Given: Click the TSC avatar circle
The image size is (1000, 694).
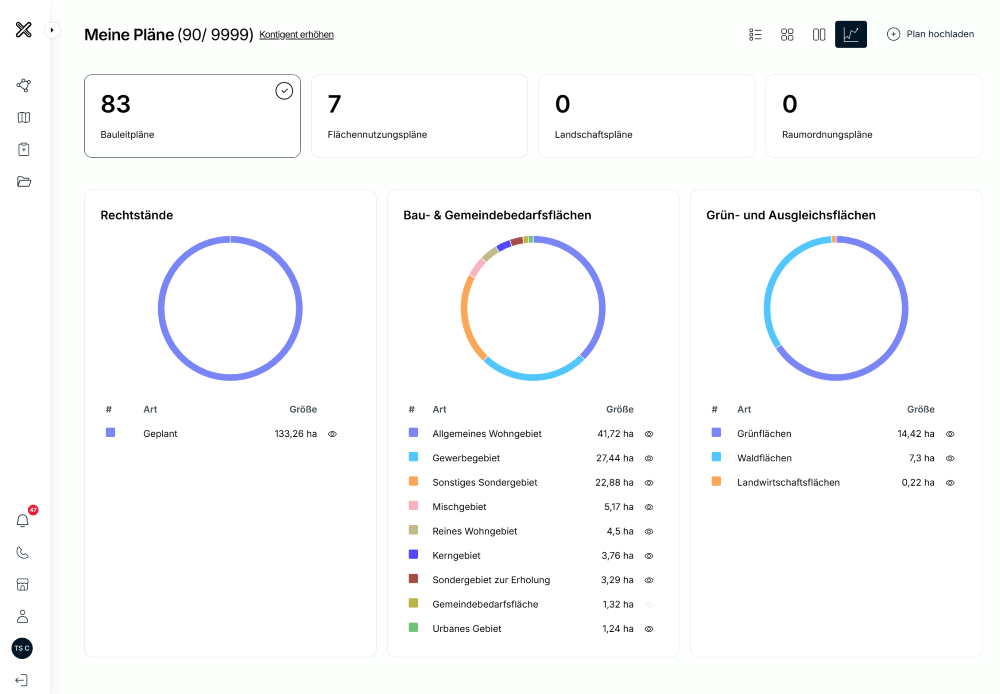Looking at the screenshot, I should 22,648.
